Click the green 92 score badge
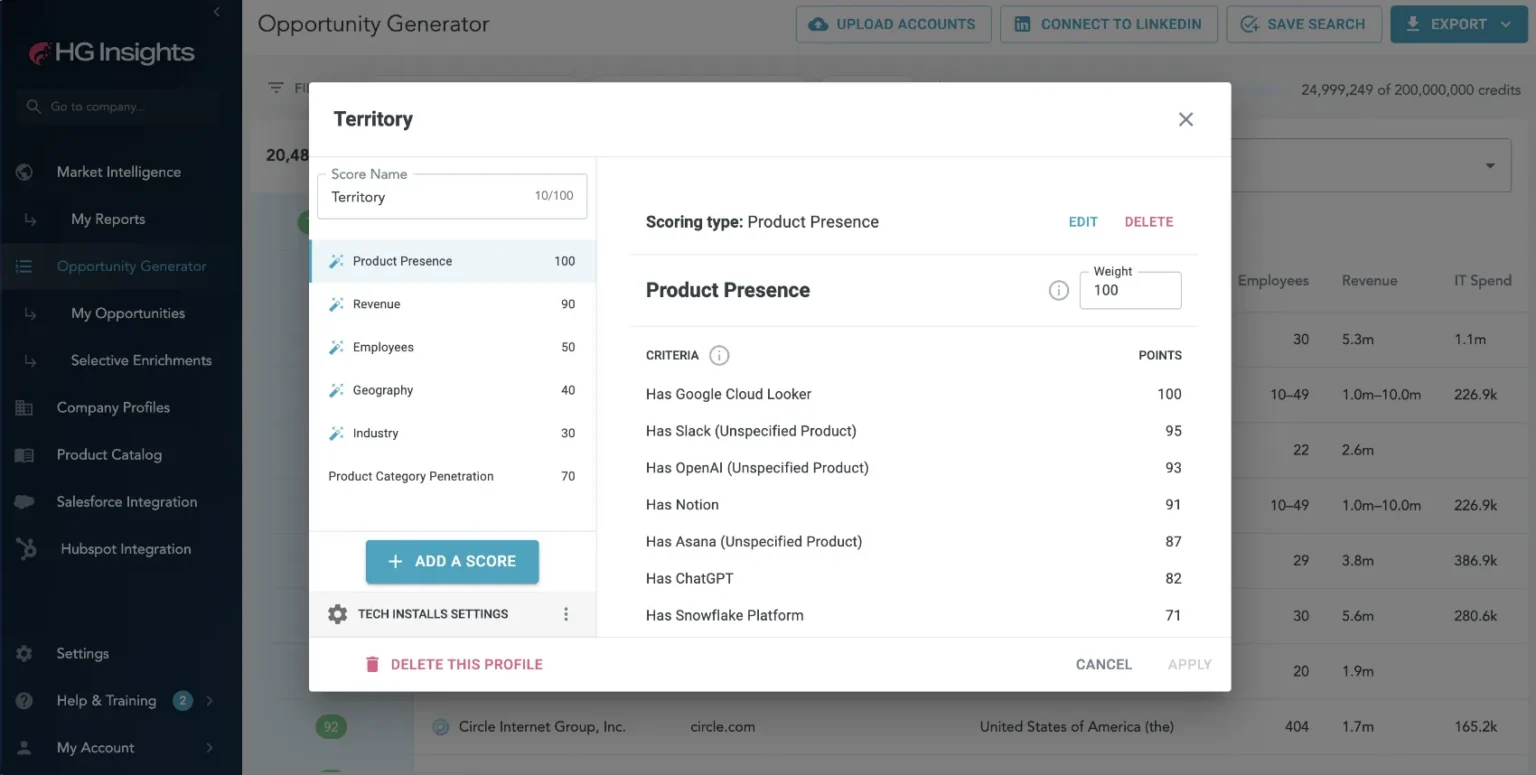Screen dimensions: 1536x775 click(332, 727)
